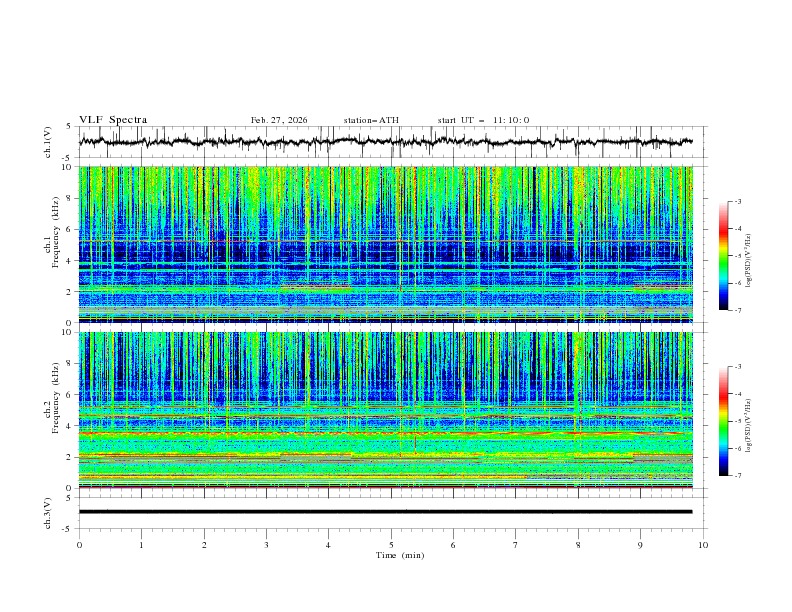792x612 pixels.
Task: Click the 10 minute tick label
Action: pos(703,545)
